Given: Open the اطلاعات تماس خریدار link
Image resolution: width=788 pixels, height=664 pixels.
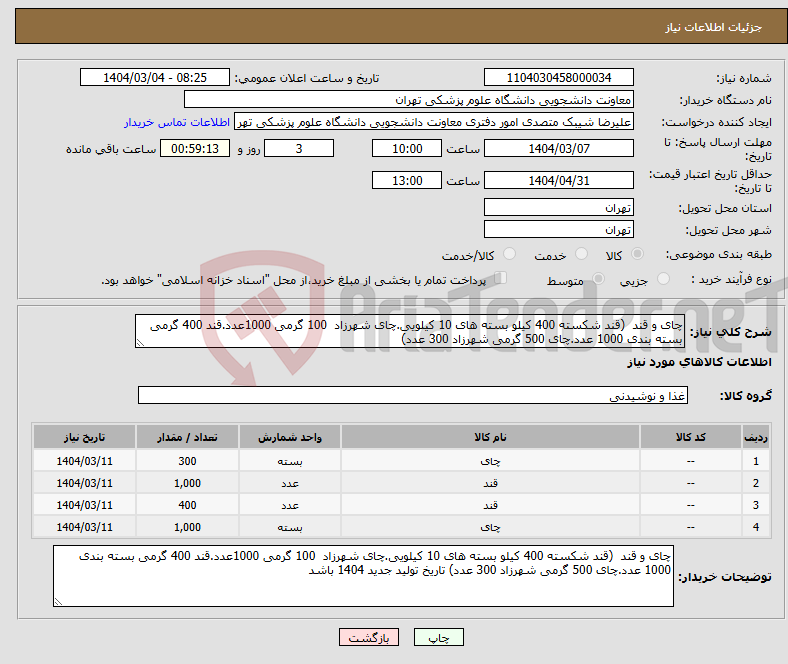Looking at the screenshot, I should coord(177,122).
